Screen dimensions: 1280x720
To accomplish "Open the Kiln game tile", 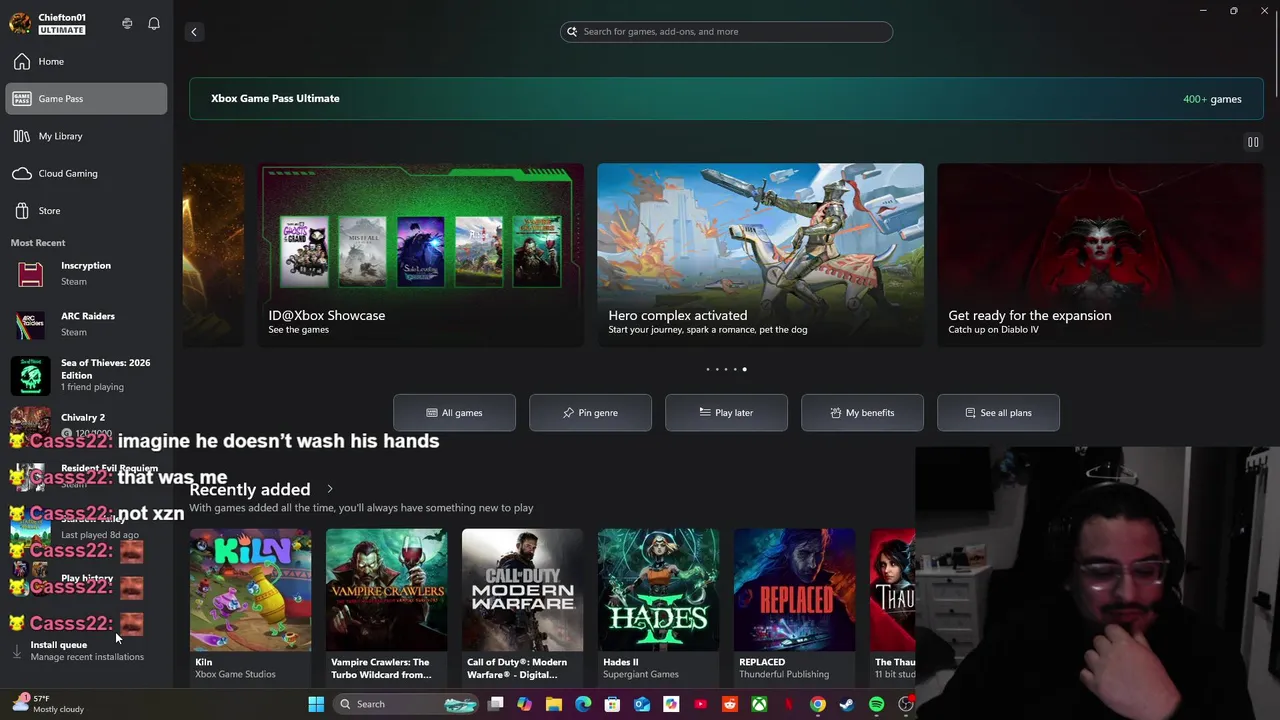I will point(250,605).
